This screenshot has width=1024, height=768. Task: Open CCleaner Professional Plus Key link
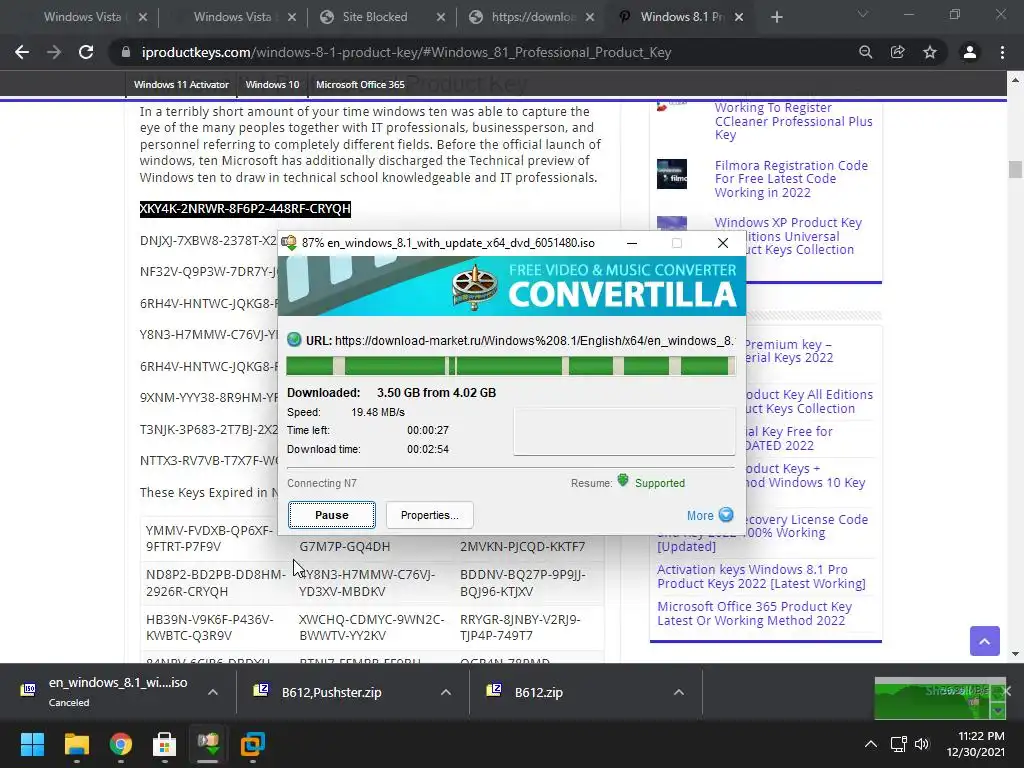tap(793, 121)
